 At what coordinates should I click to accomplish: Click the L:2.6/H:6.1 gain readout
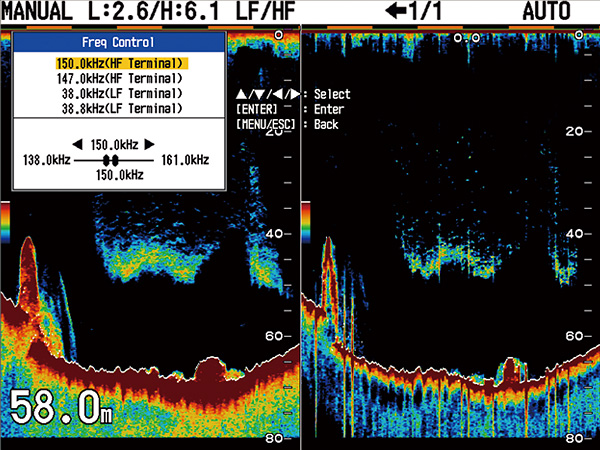pos(153,11)
